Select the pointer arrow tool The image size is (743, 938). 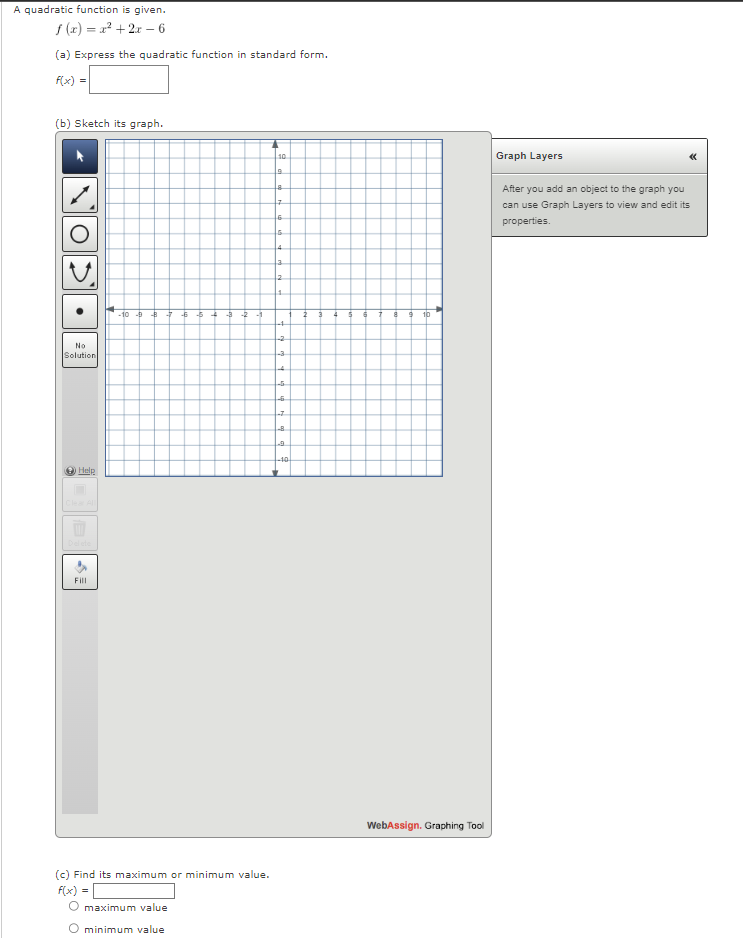pos(80,157)
